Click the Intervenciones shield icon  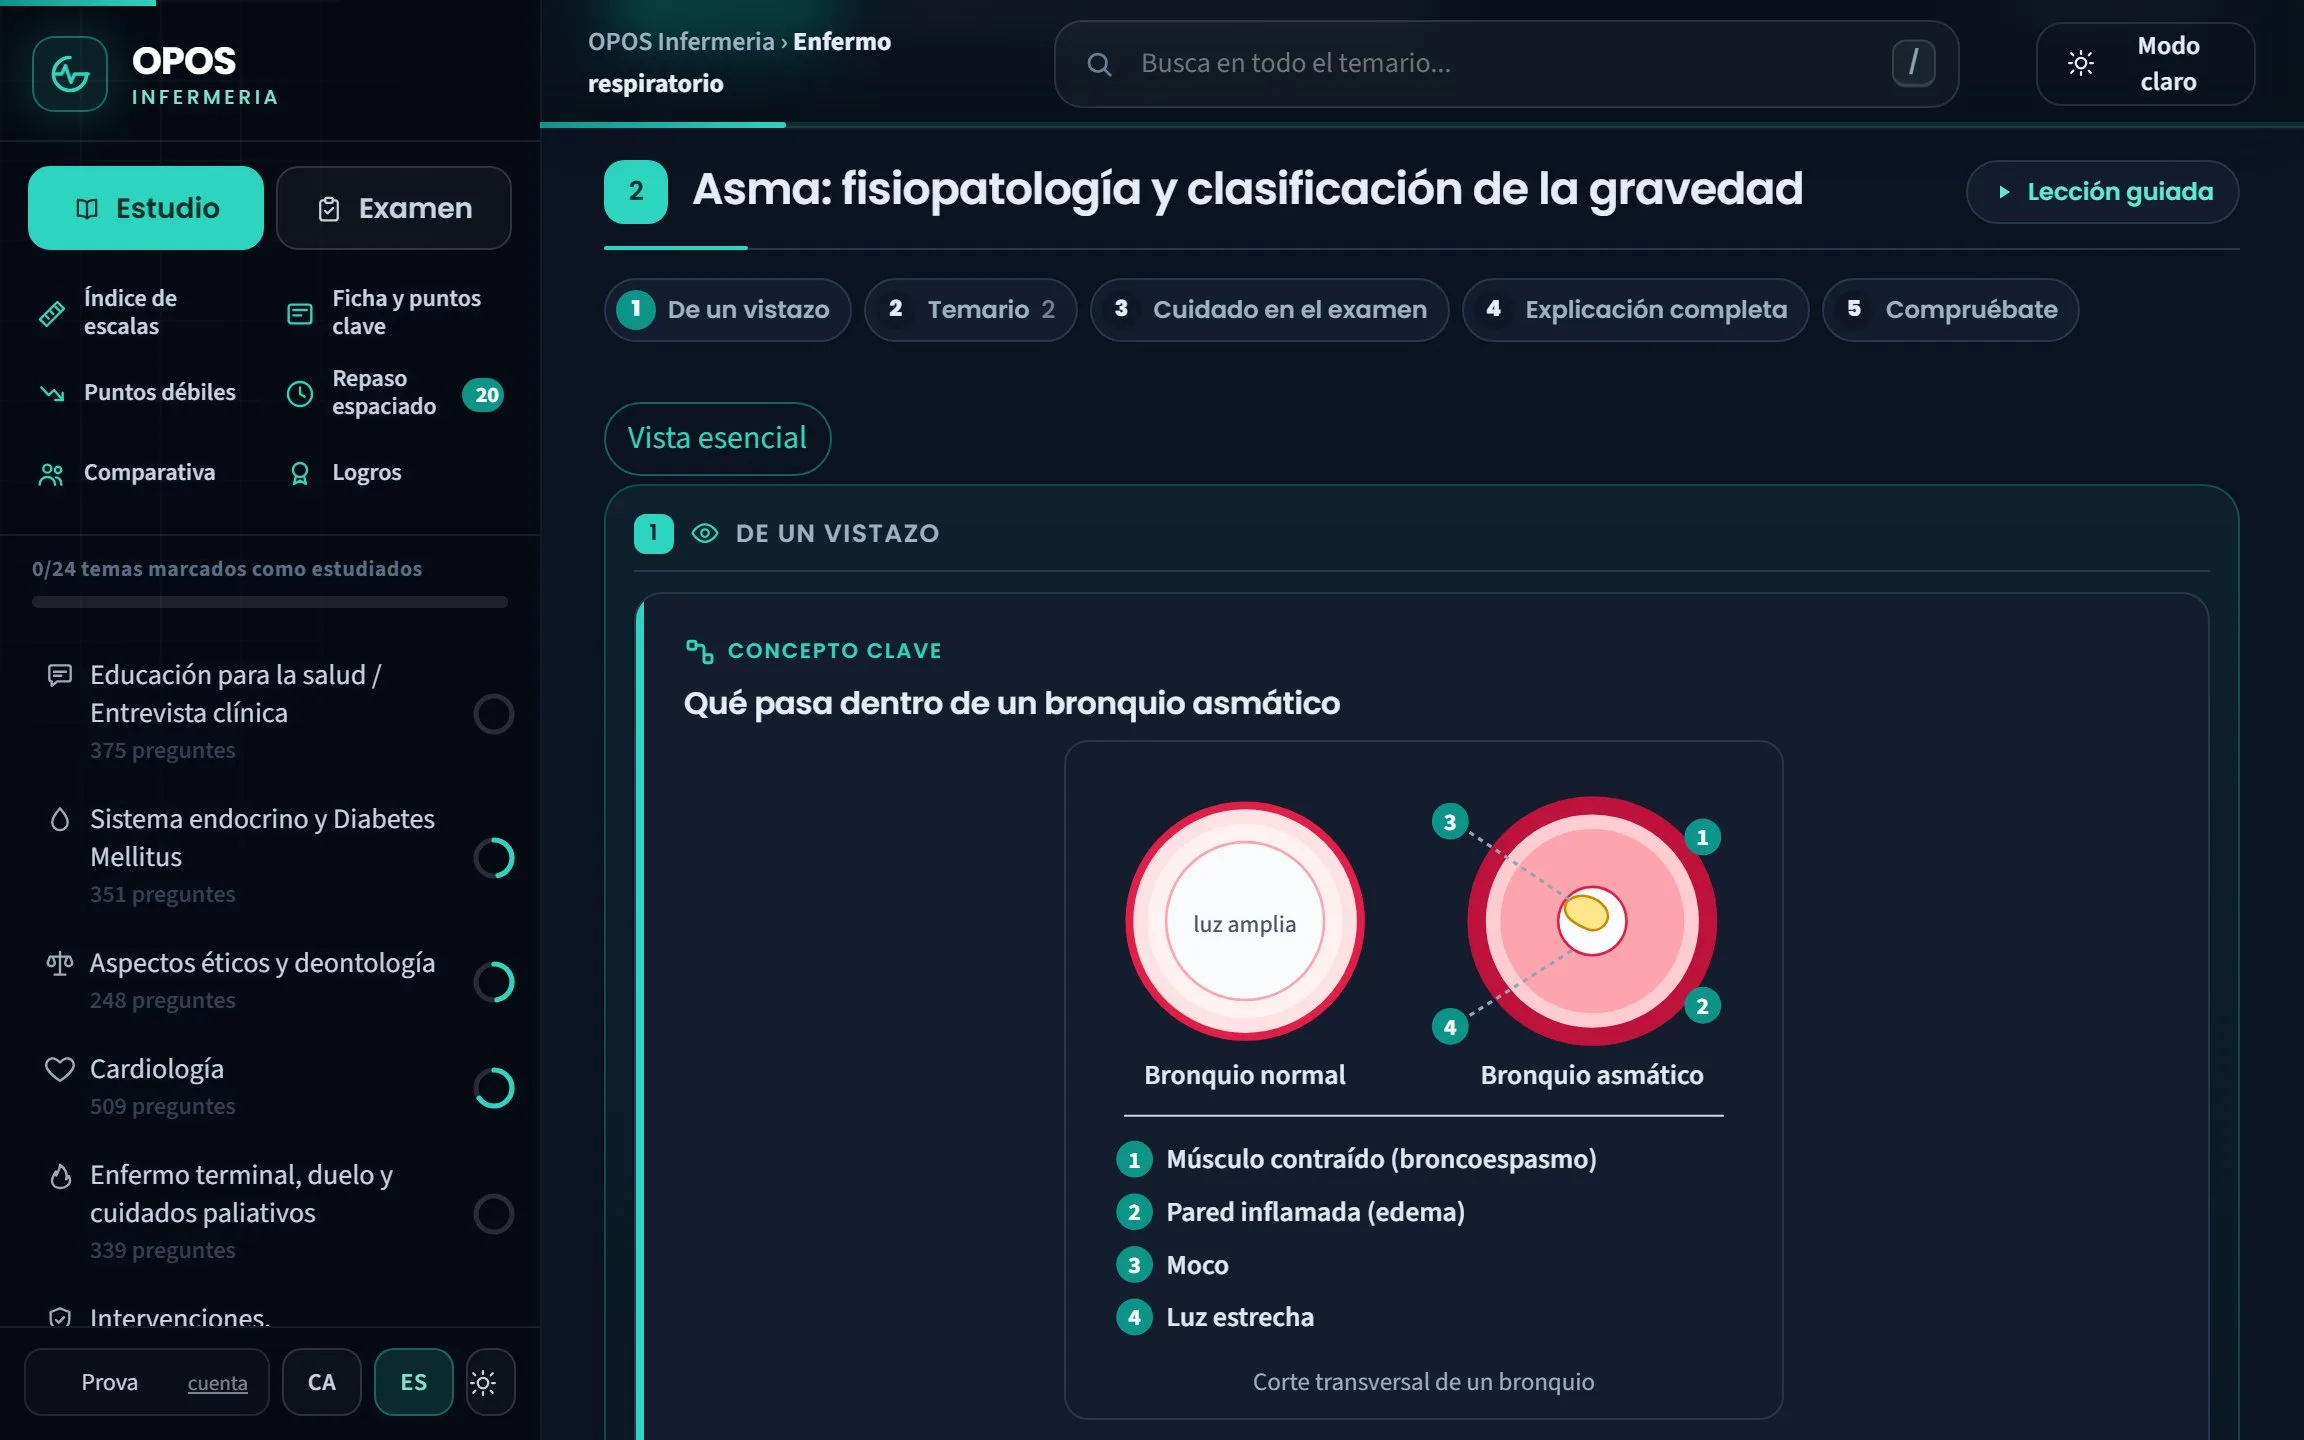tap(60, 1318)
